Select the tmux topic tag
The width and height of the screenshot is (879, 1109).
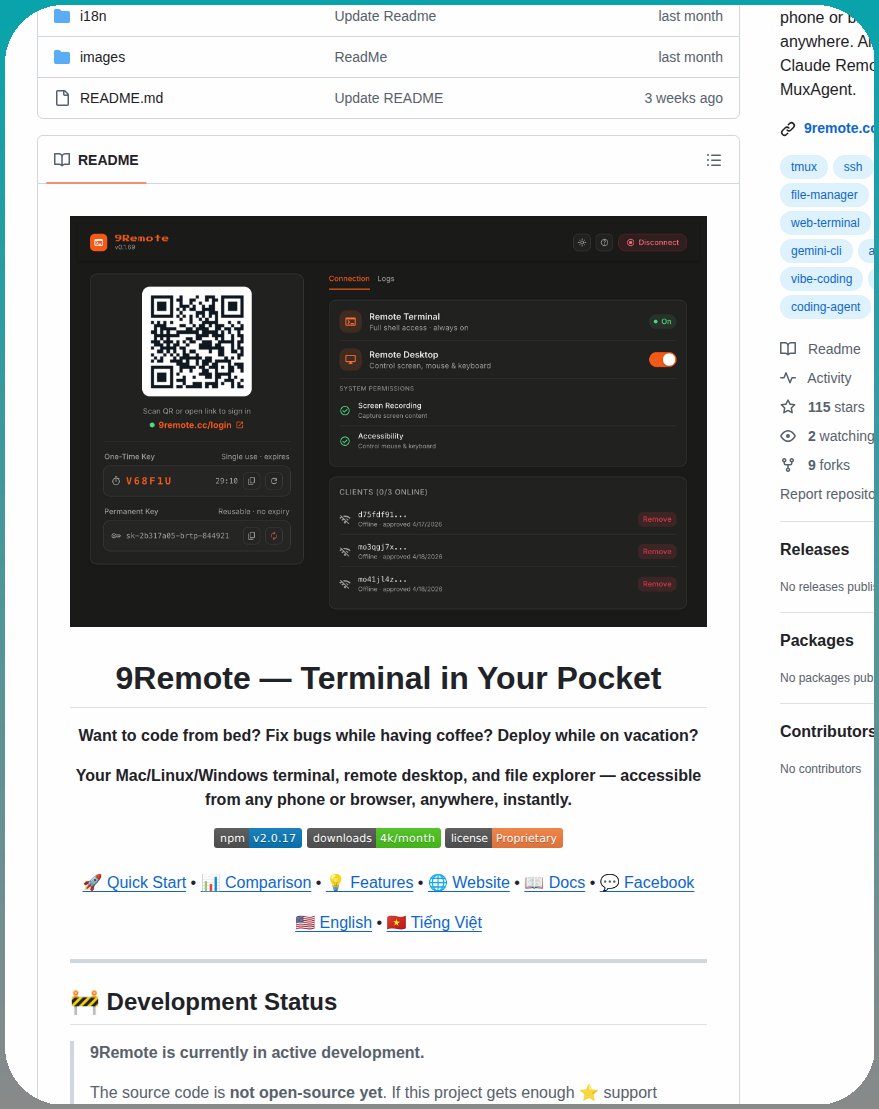803,167
